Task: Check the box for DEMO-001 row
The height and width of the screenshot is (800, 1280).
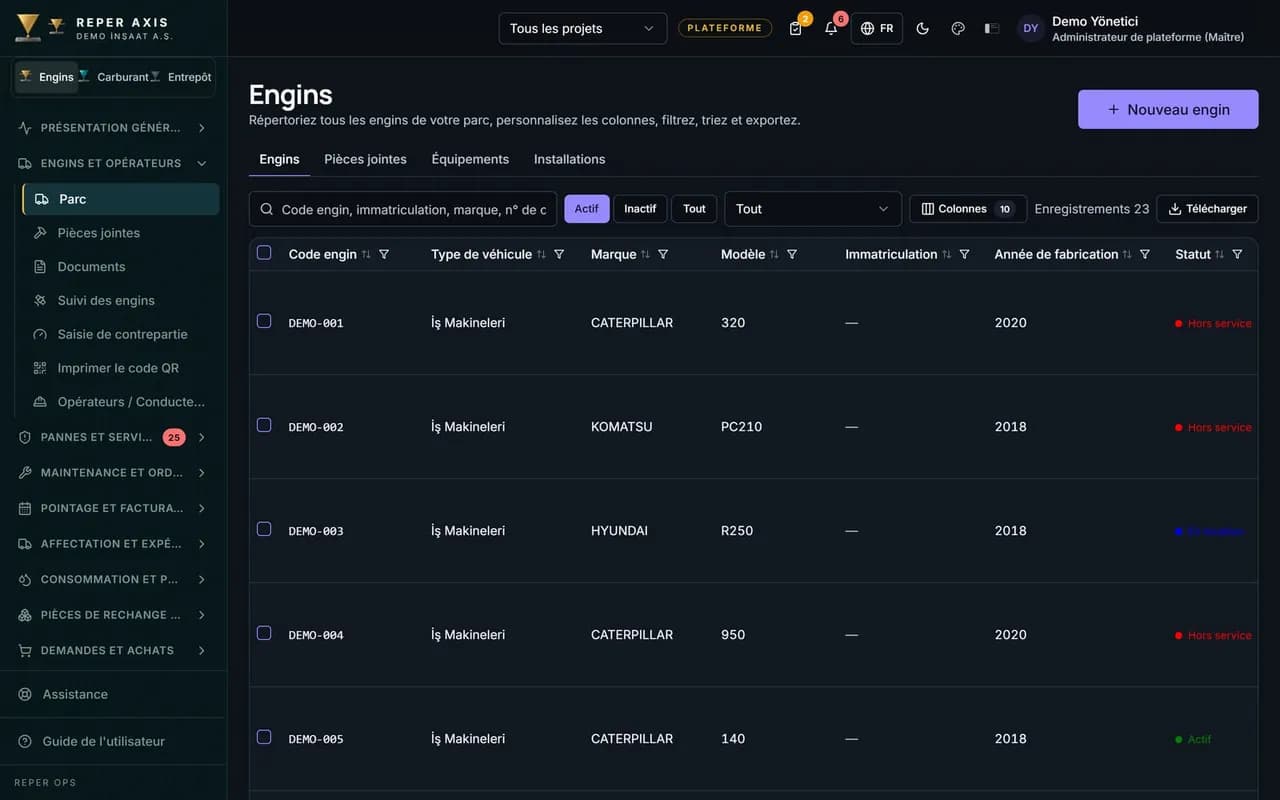Action: 264,321
